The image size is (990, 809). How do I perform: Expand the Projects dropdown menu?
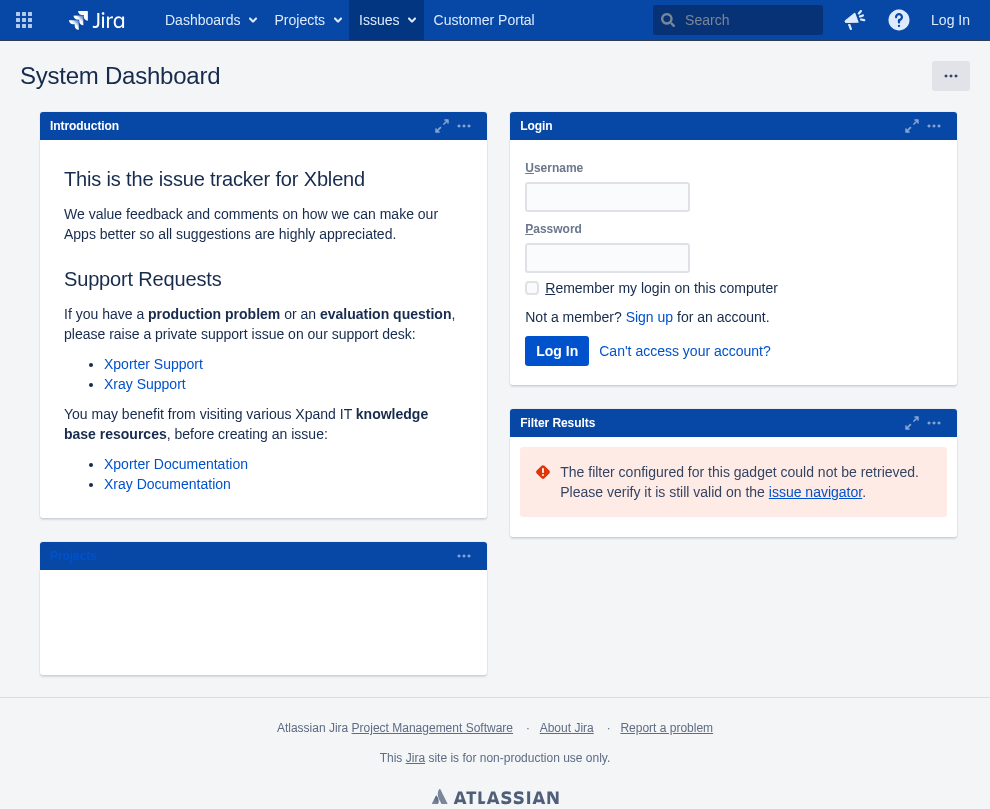click(x=307, y=20)
